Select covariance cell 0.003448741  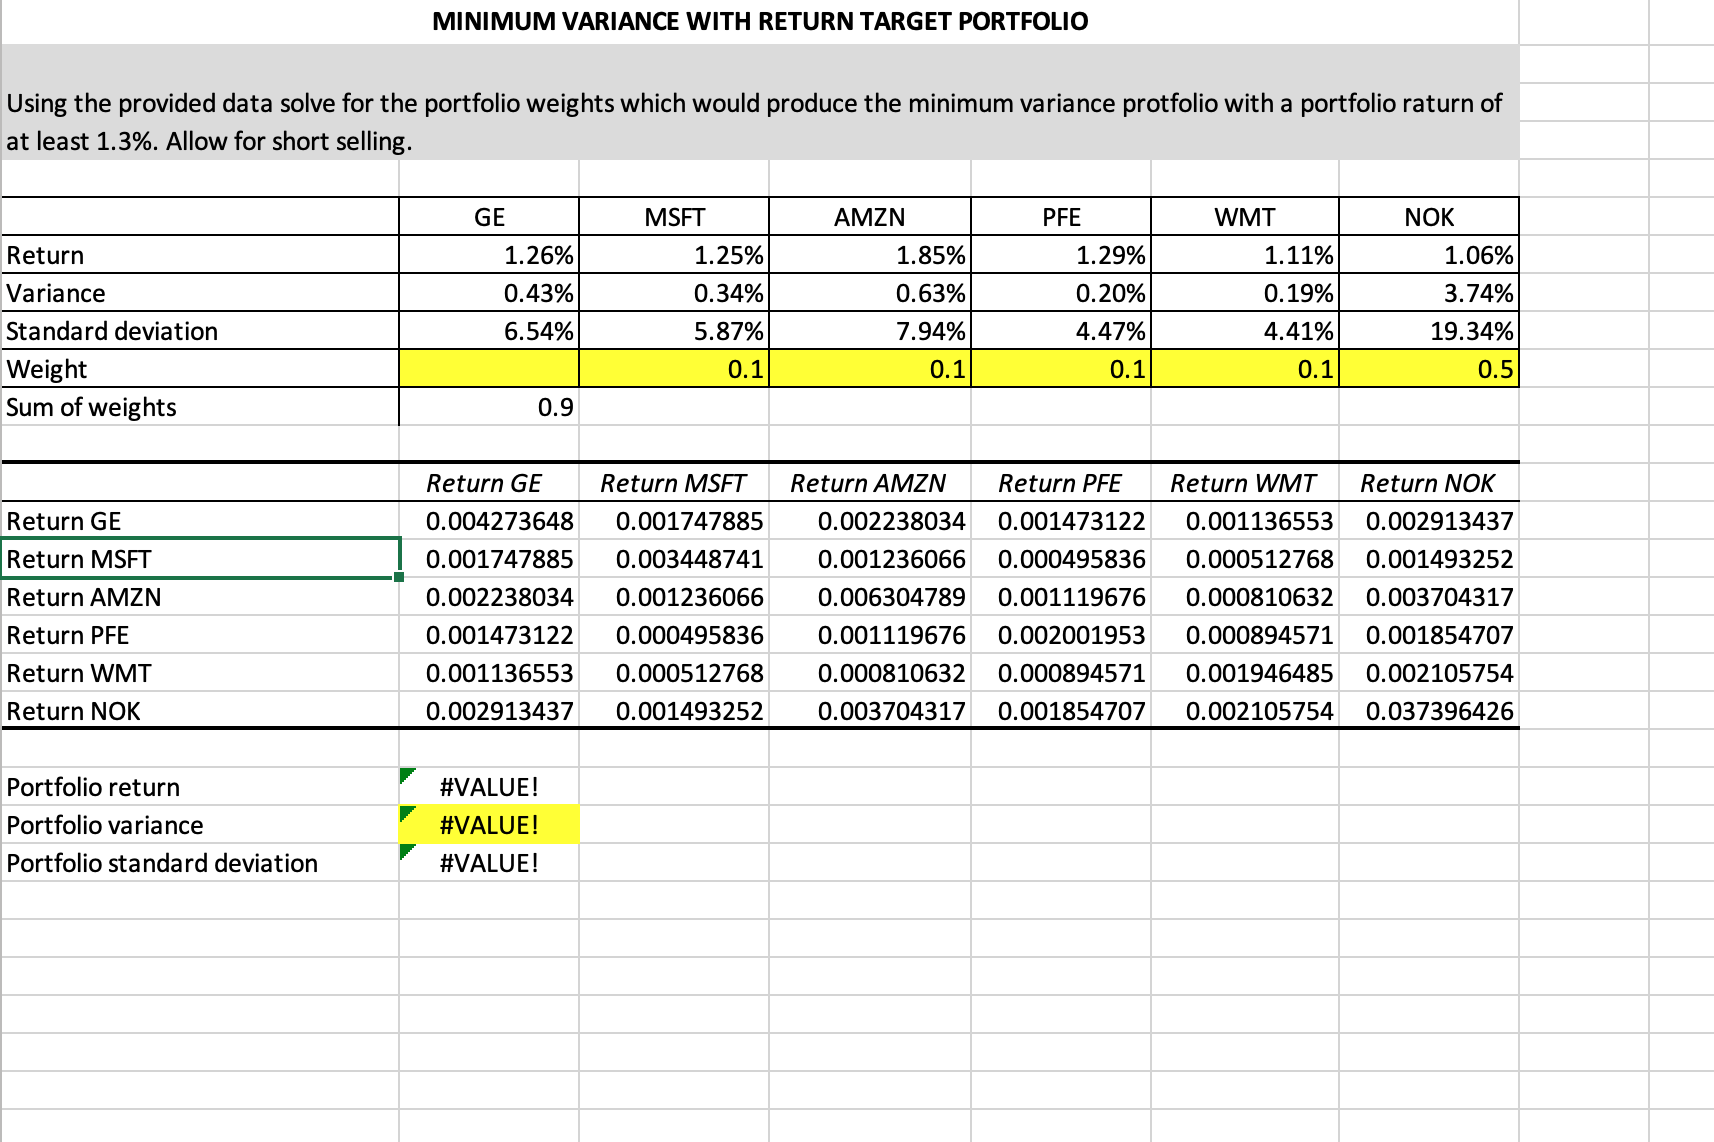(674, 559)
